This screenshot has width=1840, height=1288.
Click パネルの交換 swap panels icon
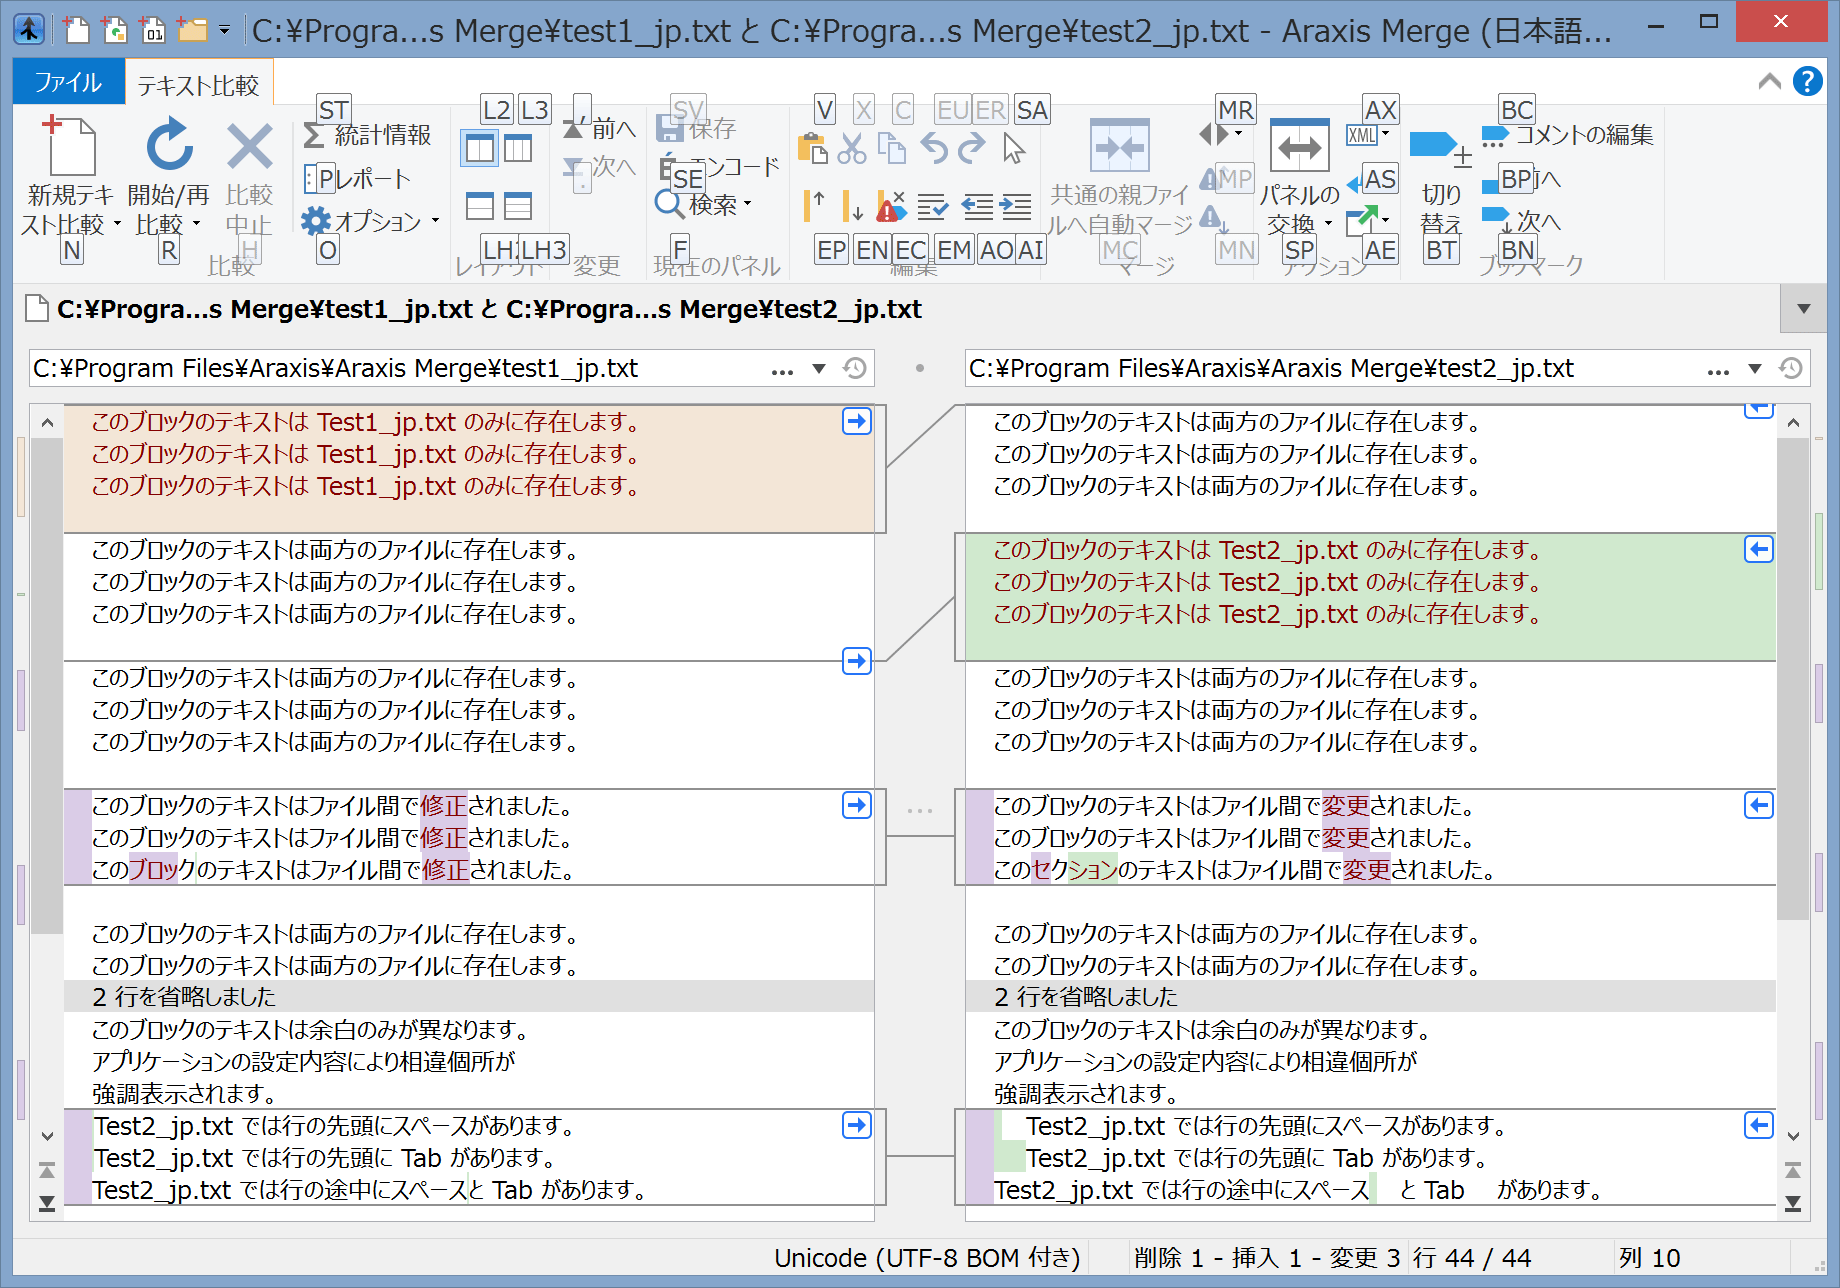1298,149
